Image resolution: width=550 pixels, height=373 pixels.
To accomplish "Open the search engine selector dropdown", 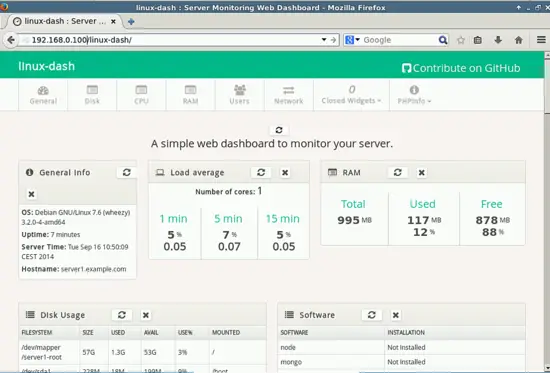I will (353, 40).
